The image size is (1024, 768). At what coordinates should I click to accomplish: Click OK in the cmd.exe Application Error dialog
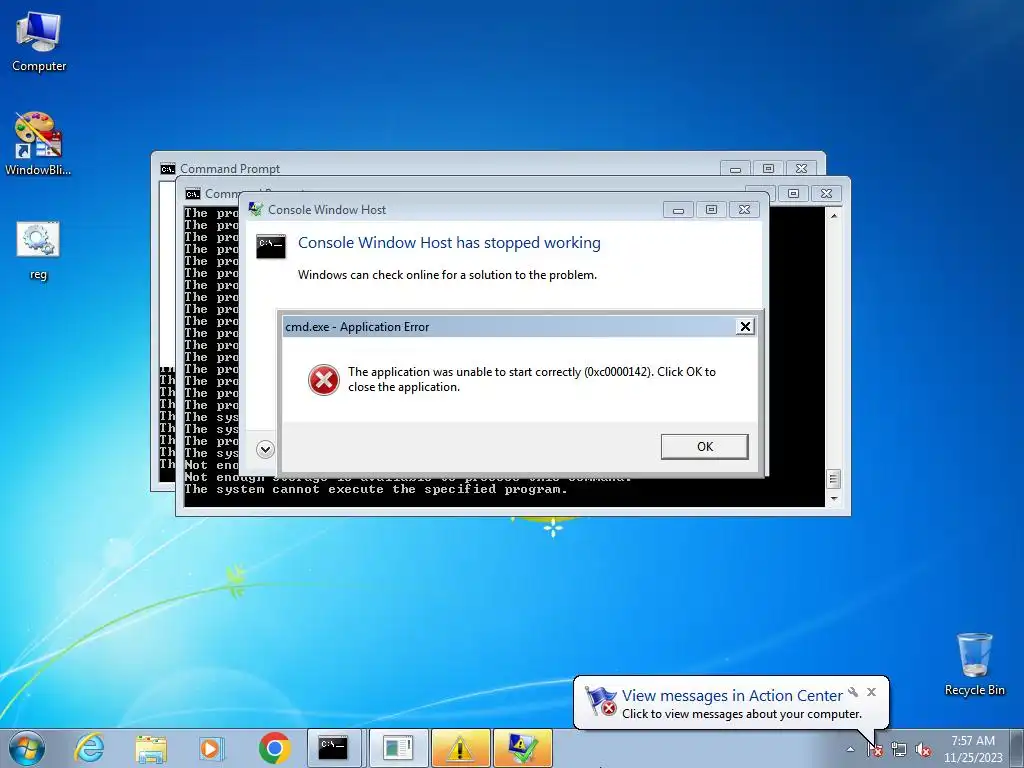[704, 447]
